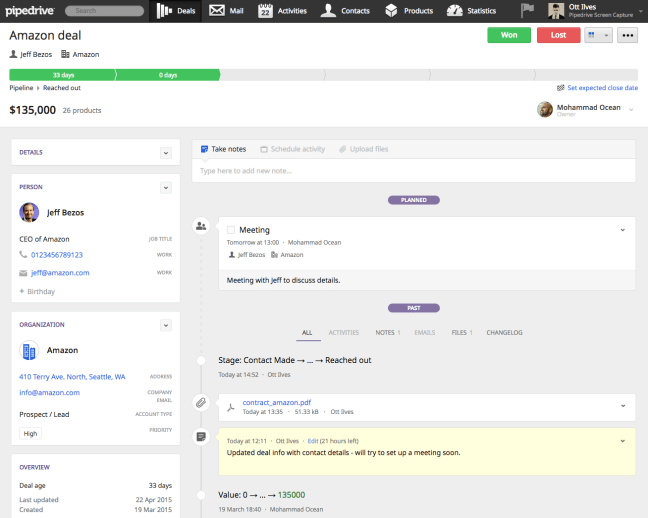648x518 pixels.
Task: Collapse the Person section chevron
Action: click(166, 186)
